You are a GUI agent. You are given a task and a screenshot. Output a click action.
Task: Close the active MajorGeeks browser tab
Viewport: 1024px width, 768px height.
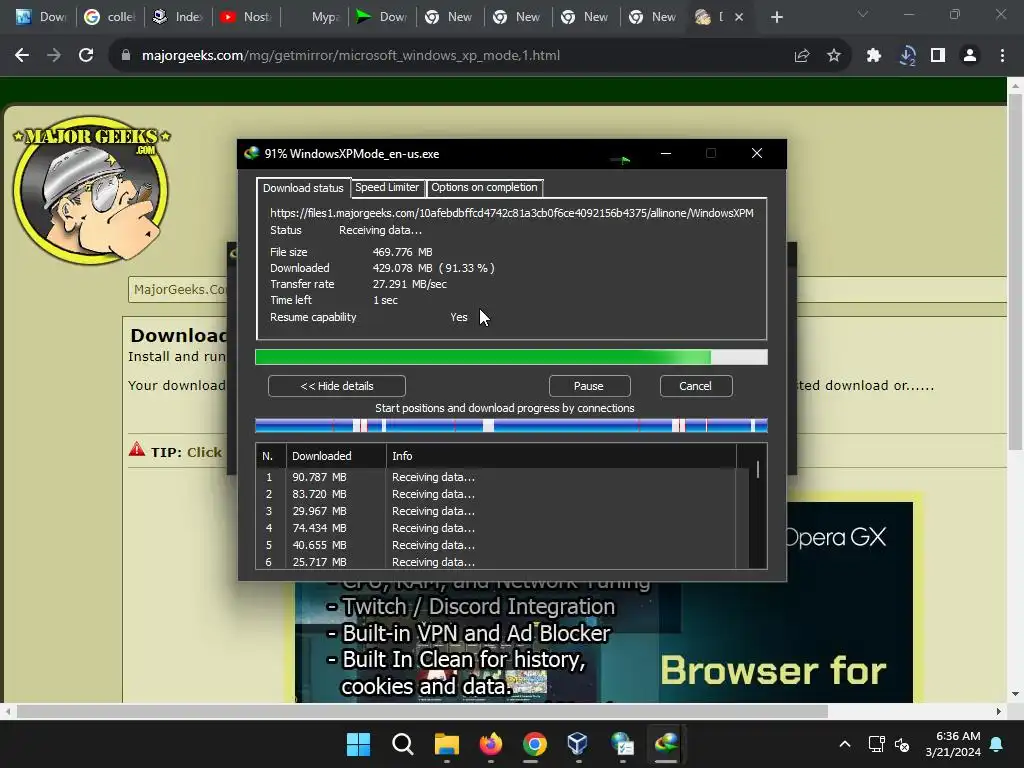coord(739,17)
